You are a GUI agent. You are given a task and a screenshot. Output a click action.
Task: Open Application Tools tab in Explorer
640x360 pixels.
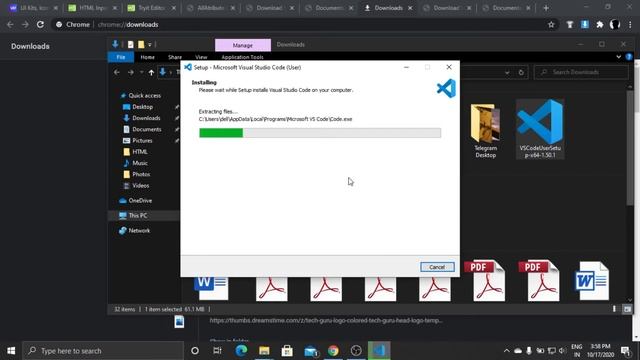click(242, 57)
